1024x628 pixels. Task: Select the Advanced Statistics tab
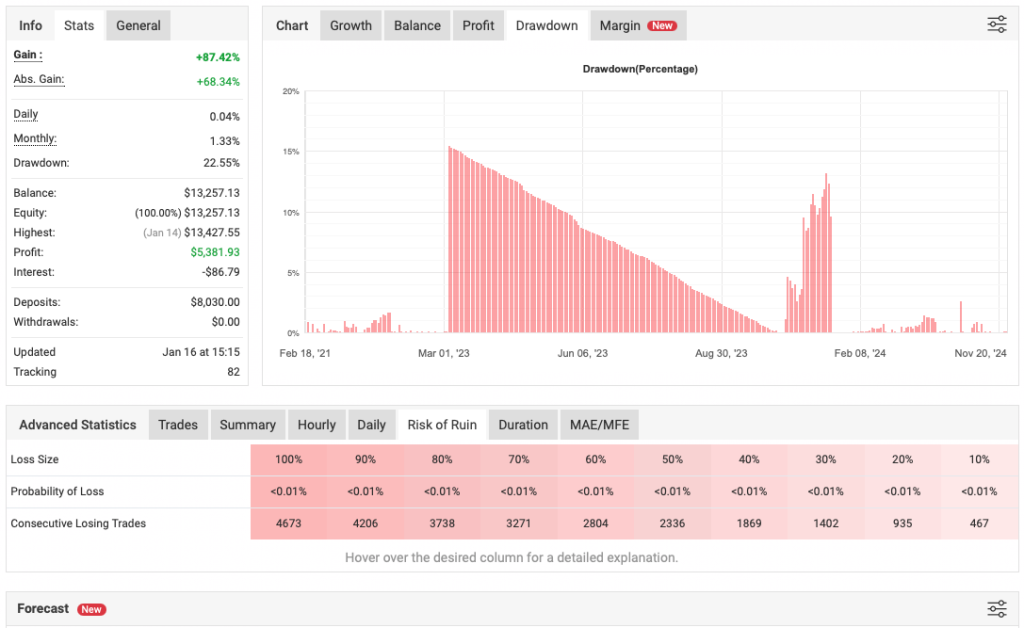pos(77,424)
